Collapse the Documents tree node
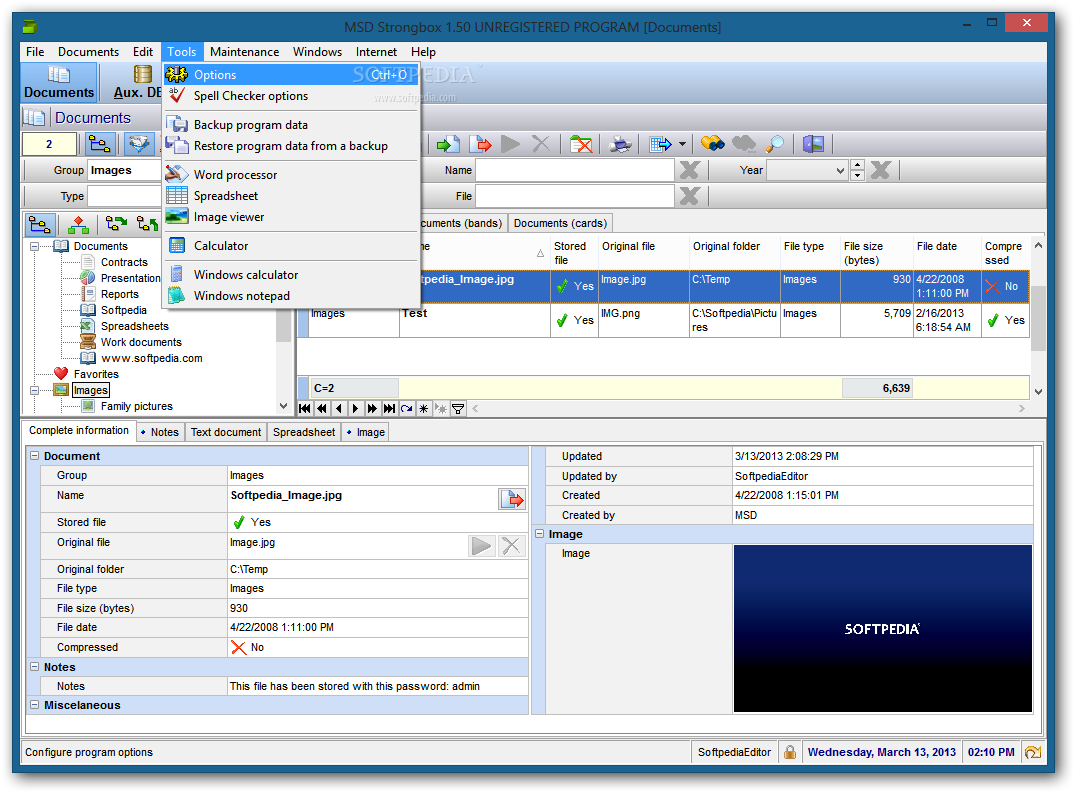 [34, 246]
